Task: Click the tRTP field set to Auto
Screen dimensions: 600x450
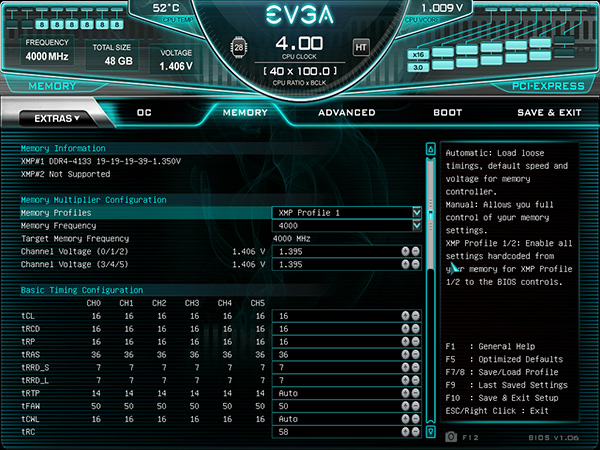Action: coord(347,393)
